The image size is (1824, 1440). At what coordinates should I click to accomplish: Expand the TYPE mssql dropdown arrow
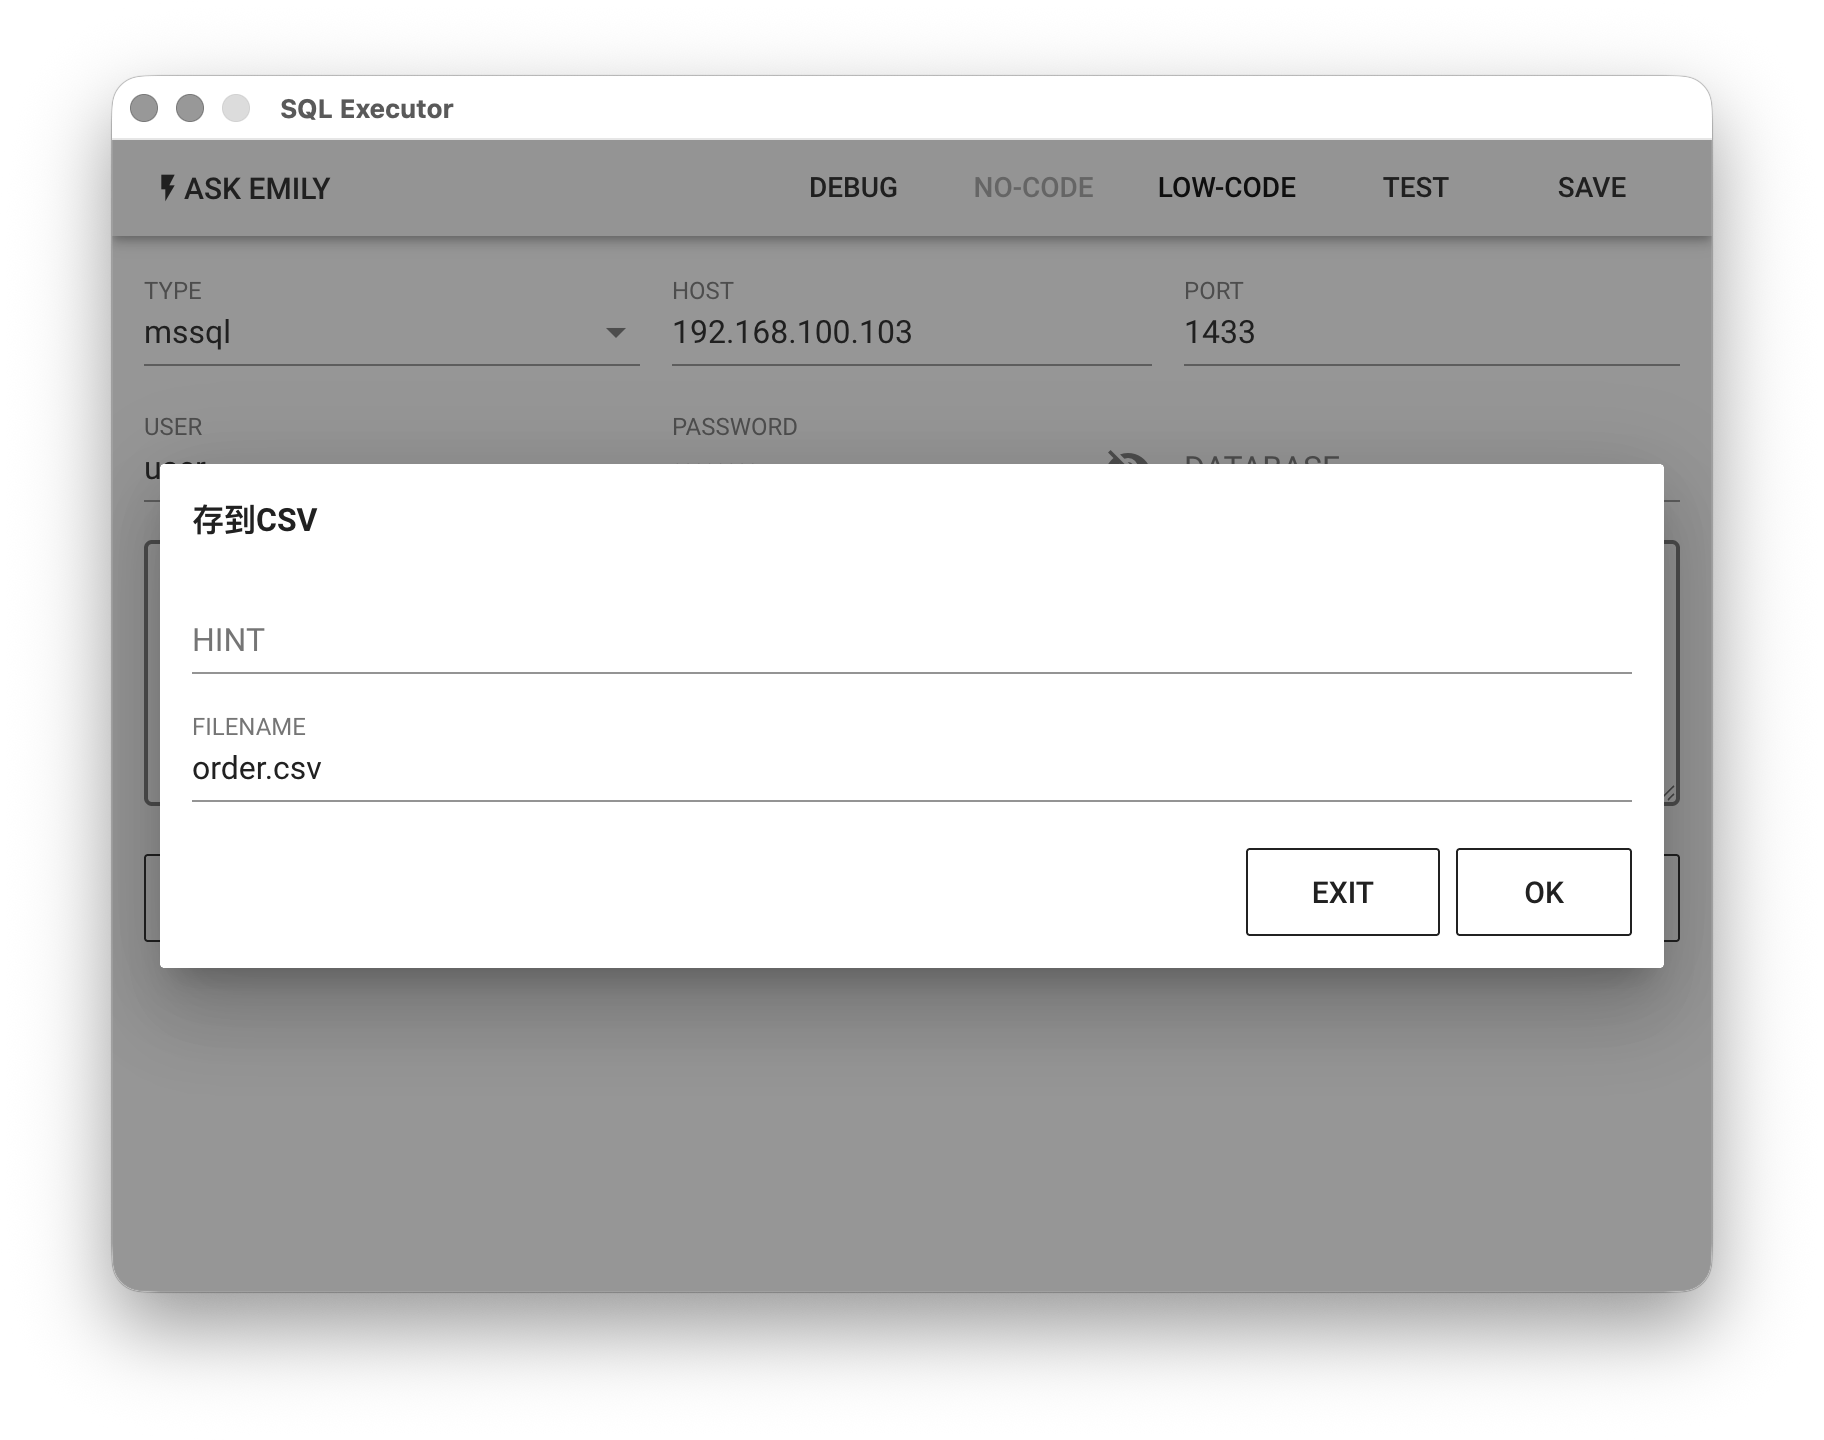pyautogui.click(x=616, y=332)
